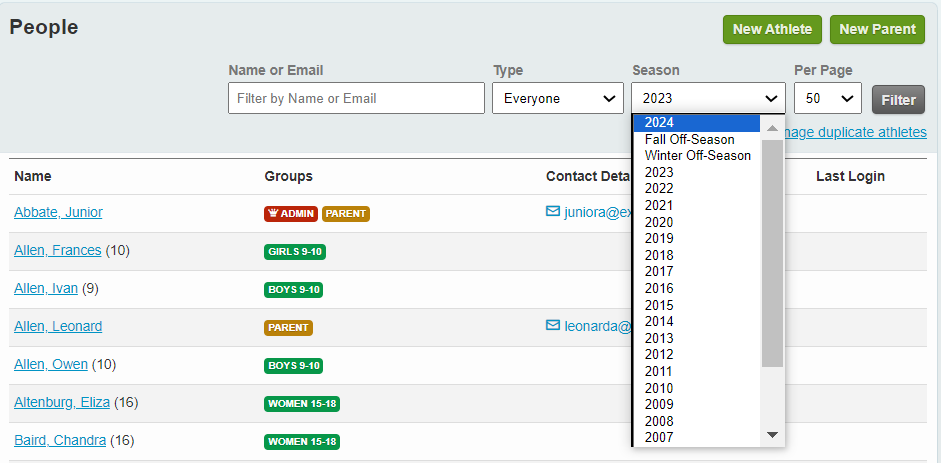
Task: Focus the Name or Email filter field
Action: pyautogui.click(x=356, y=98)
